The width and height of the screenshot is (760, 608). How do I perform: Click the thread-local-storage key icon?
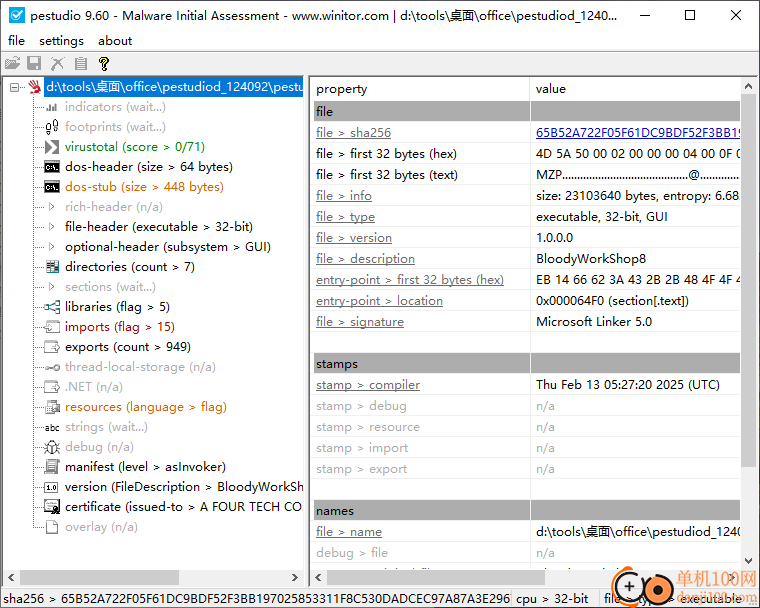pyautogui.click(x=52, y=367)
